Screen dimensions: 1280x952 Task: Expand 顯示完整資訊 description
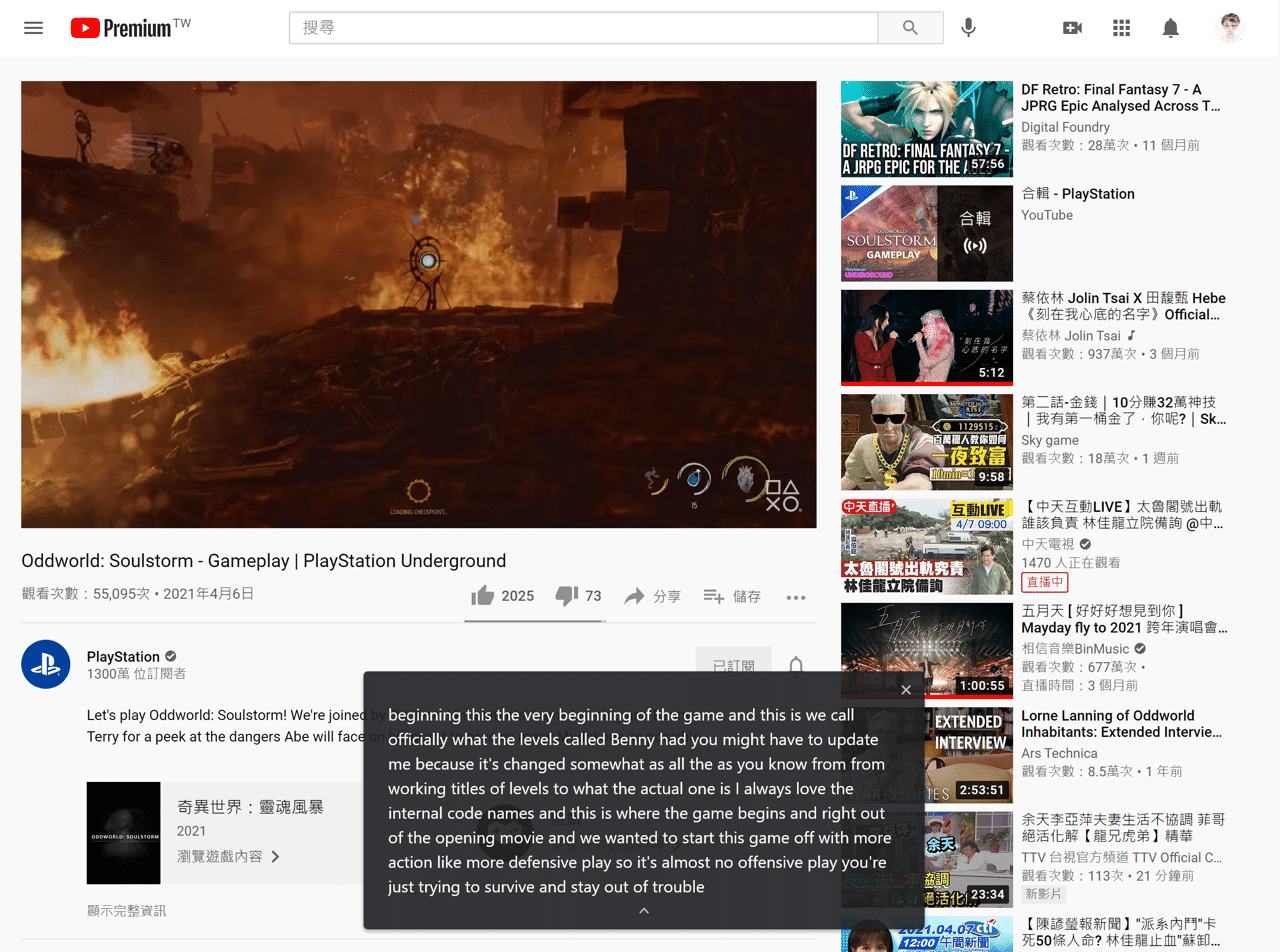[x=126, y=910]
